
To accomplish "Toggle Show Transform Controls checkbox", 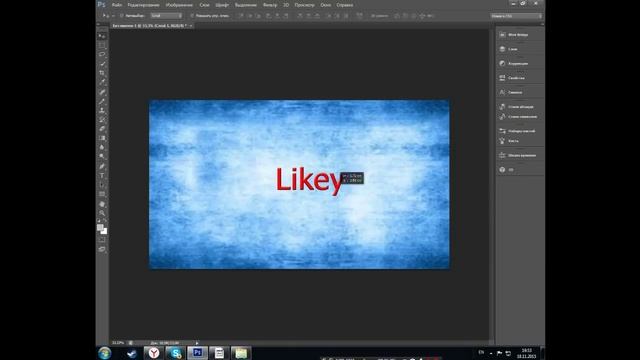I will click(x=192, y=16).
